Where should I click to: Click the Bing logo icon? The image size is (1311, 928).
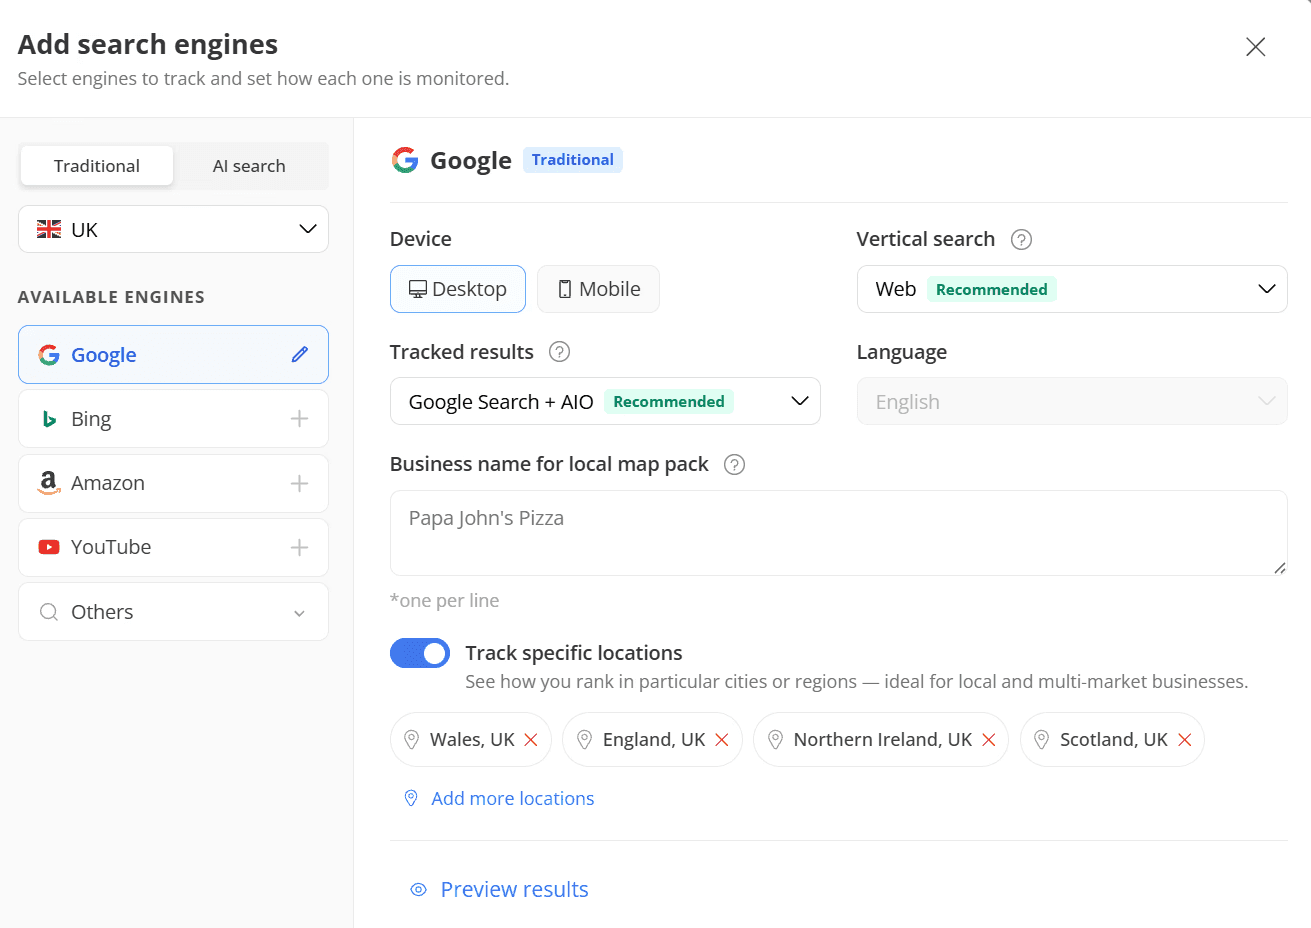pyautogui.click(x=49, y=419)
